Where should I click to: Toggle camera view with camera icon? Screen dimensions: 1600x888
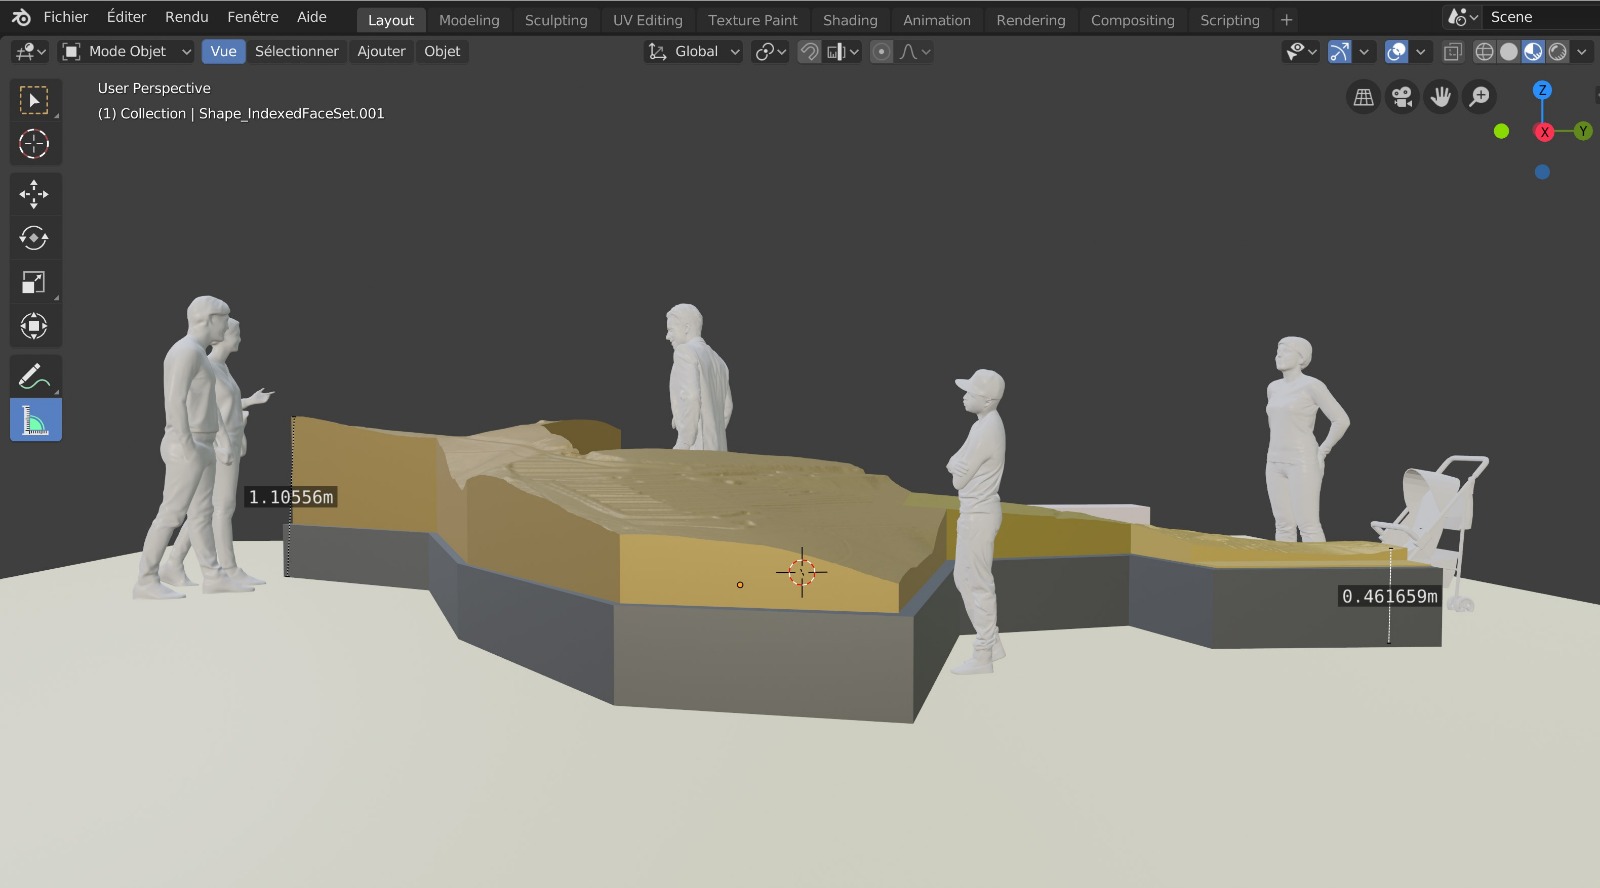1402,97
